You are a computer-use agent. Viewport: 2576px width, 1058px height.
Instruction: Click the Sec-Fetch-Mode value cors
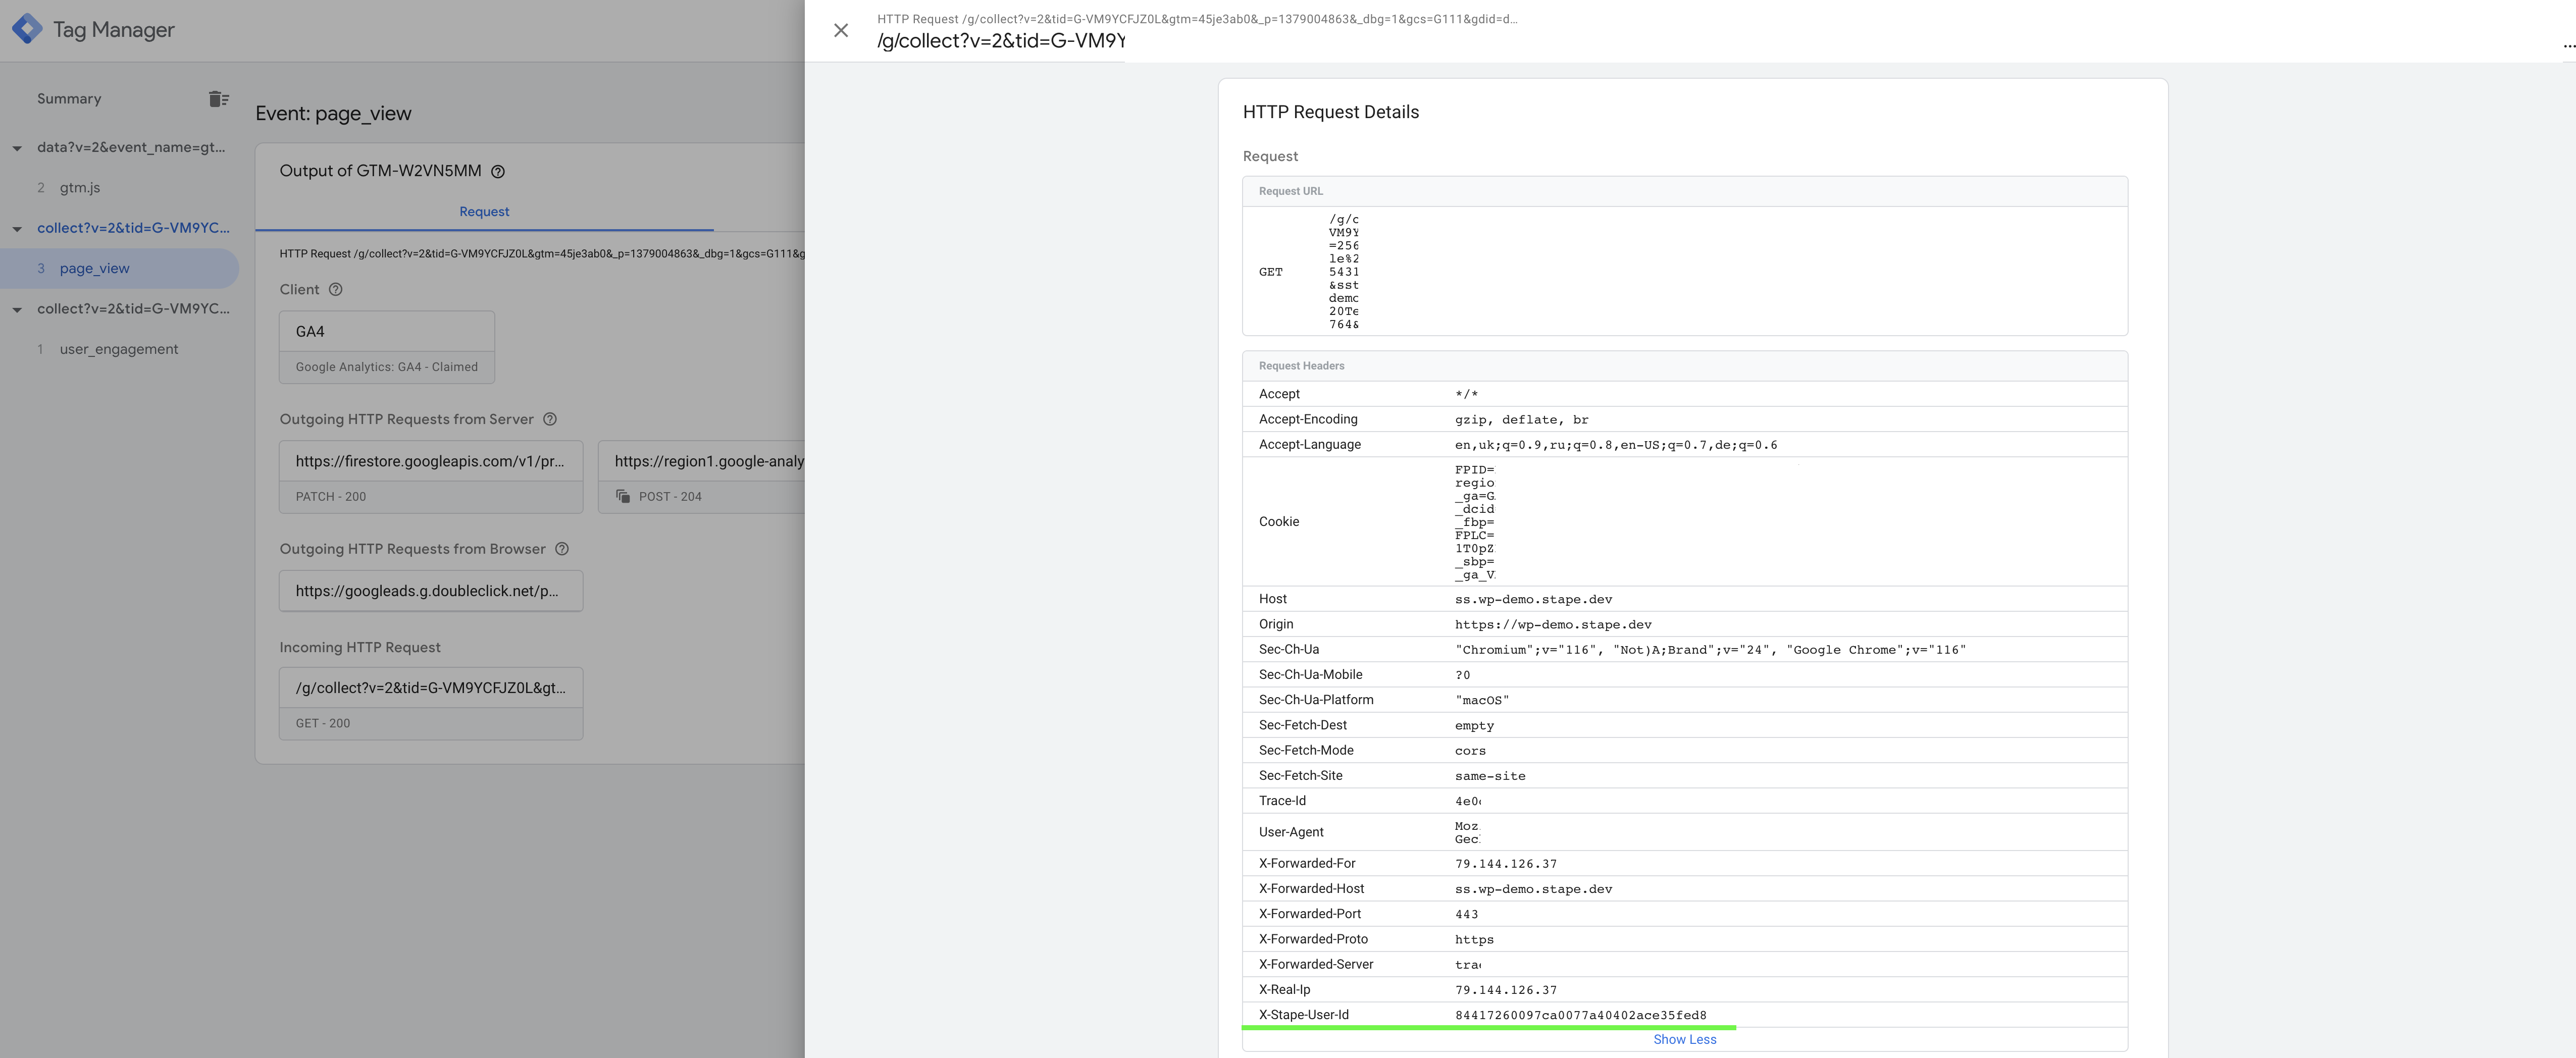pyautogui.click(x=1470, y=751)
